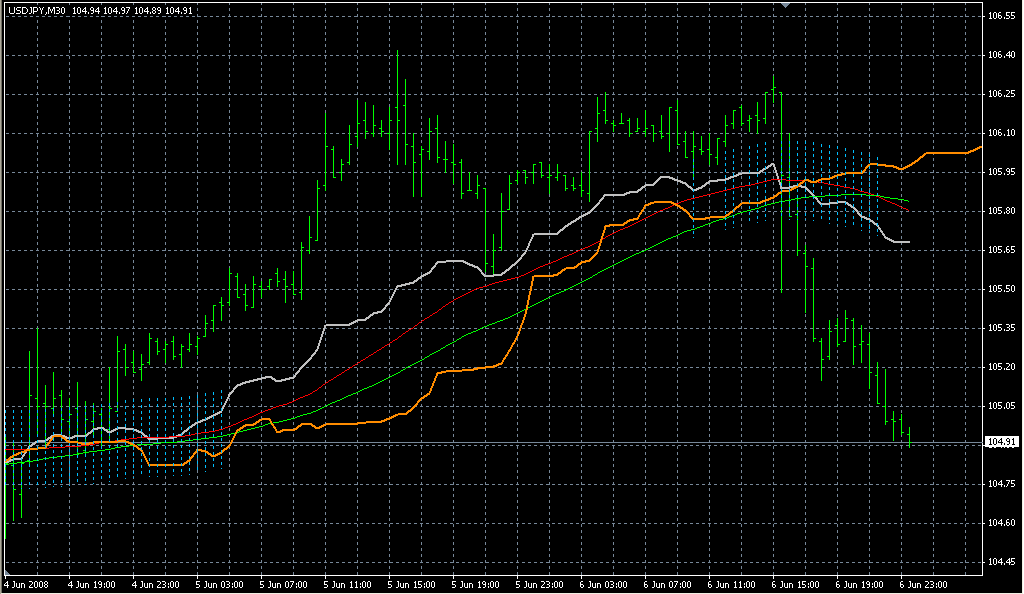
Task: Click the 106.10 price scale label
Action: [x=1001, y=133]
